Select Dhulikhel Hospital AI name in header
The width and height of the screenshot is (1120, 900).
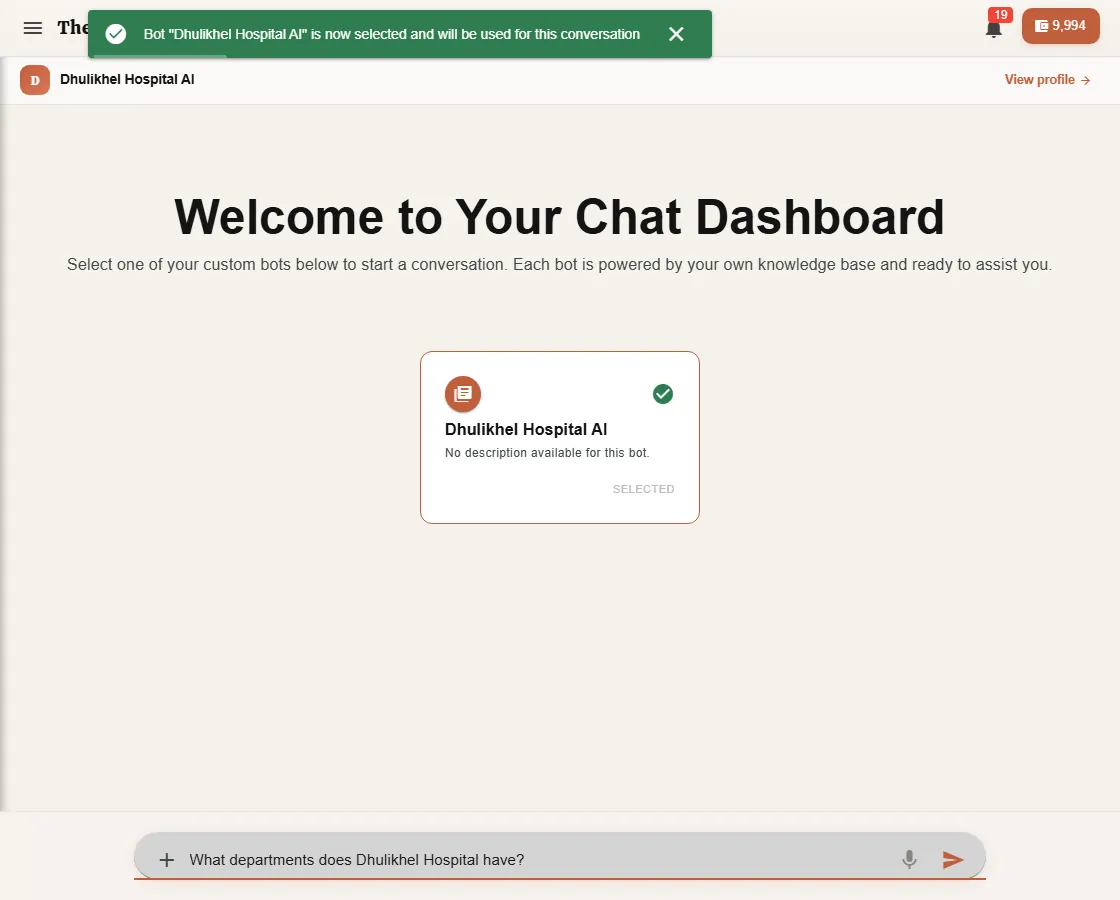tap(127, 79)
